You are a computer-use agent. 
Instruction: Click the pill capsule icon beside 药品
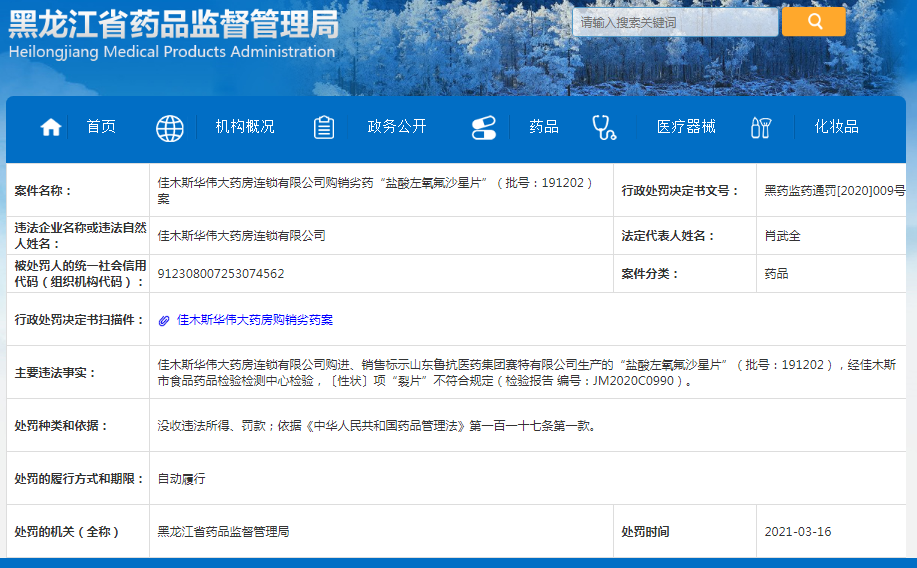point(484,128)
